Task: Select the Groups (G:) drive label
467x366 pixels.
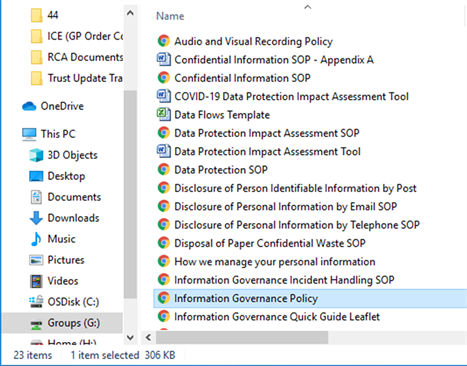Action: [74, 323]
